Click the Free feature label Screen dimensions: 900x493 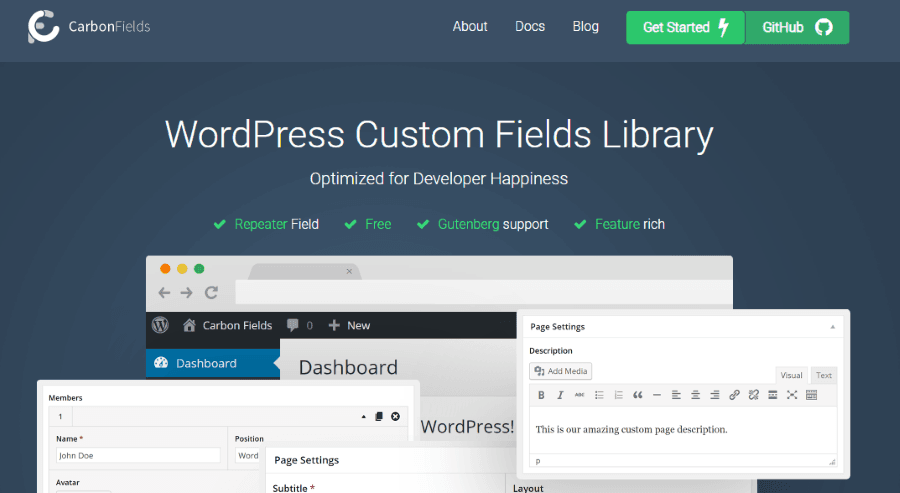point(378,224)
